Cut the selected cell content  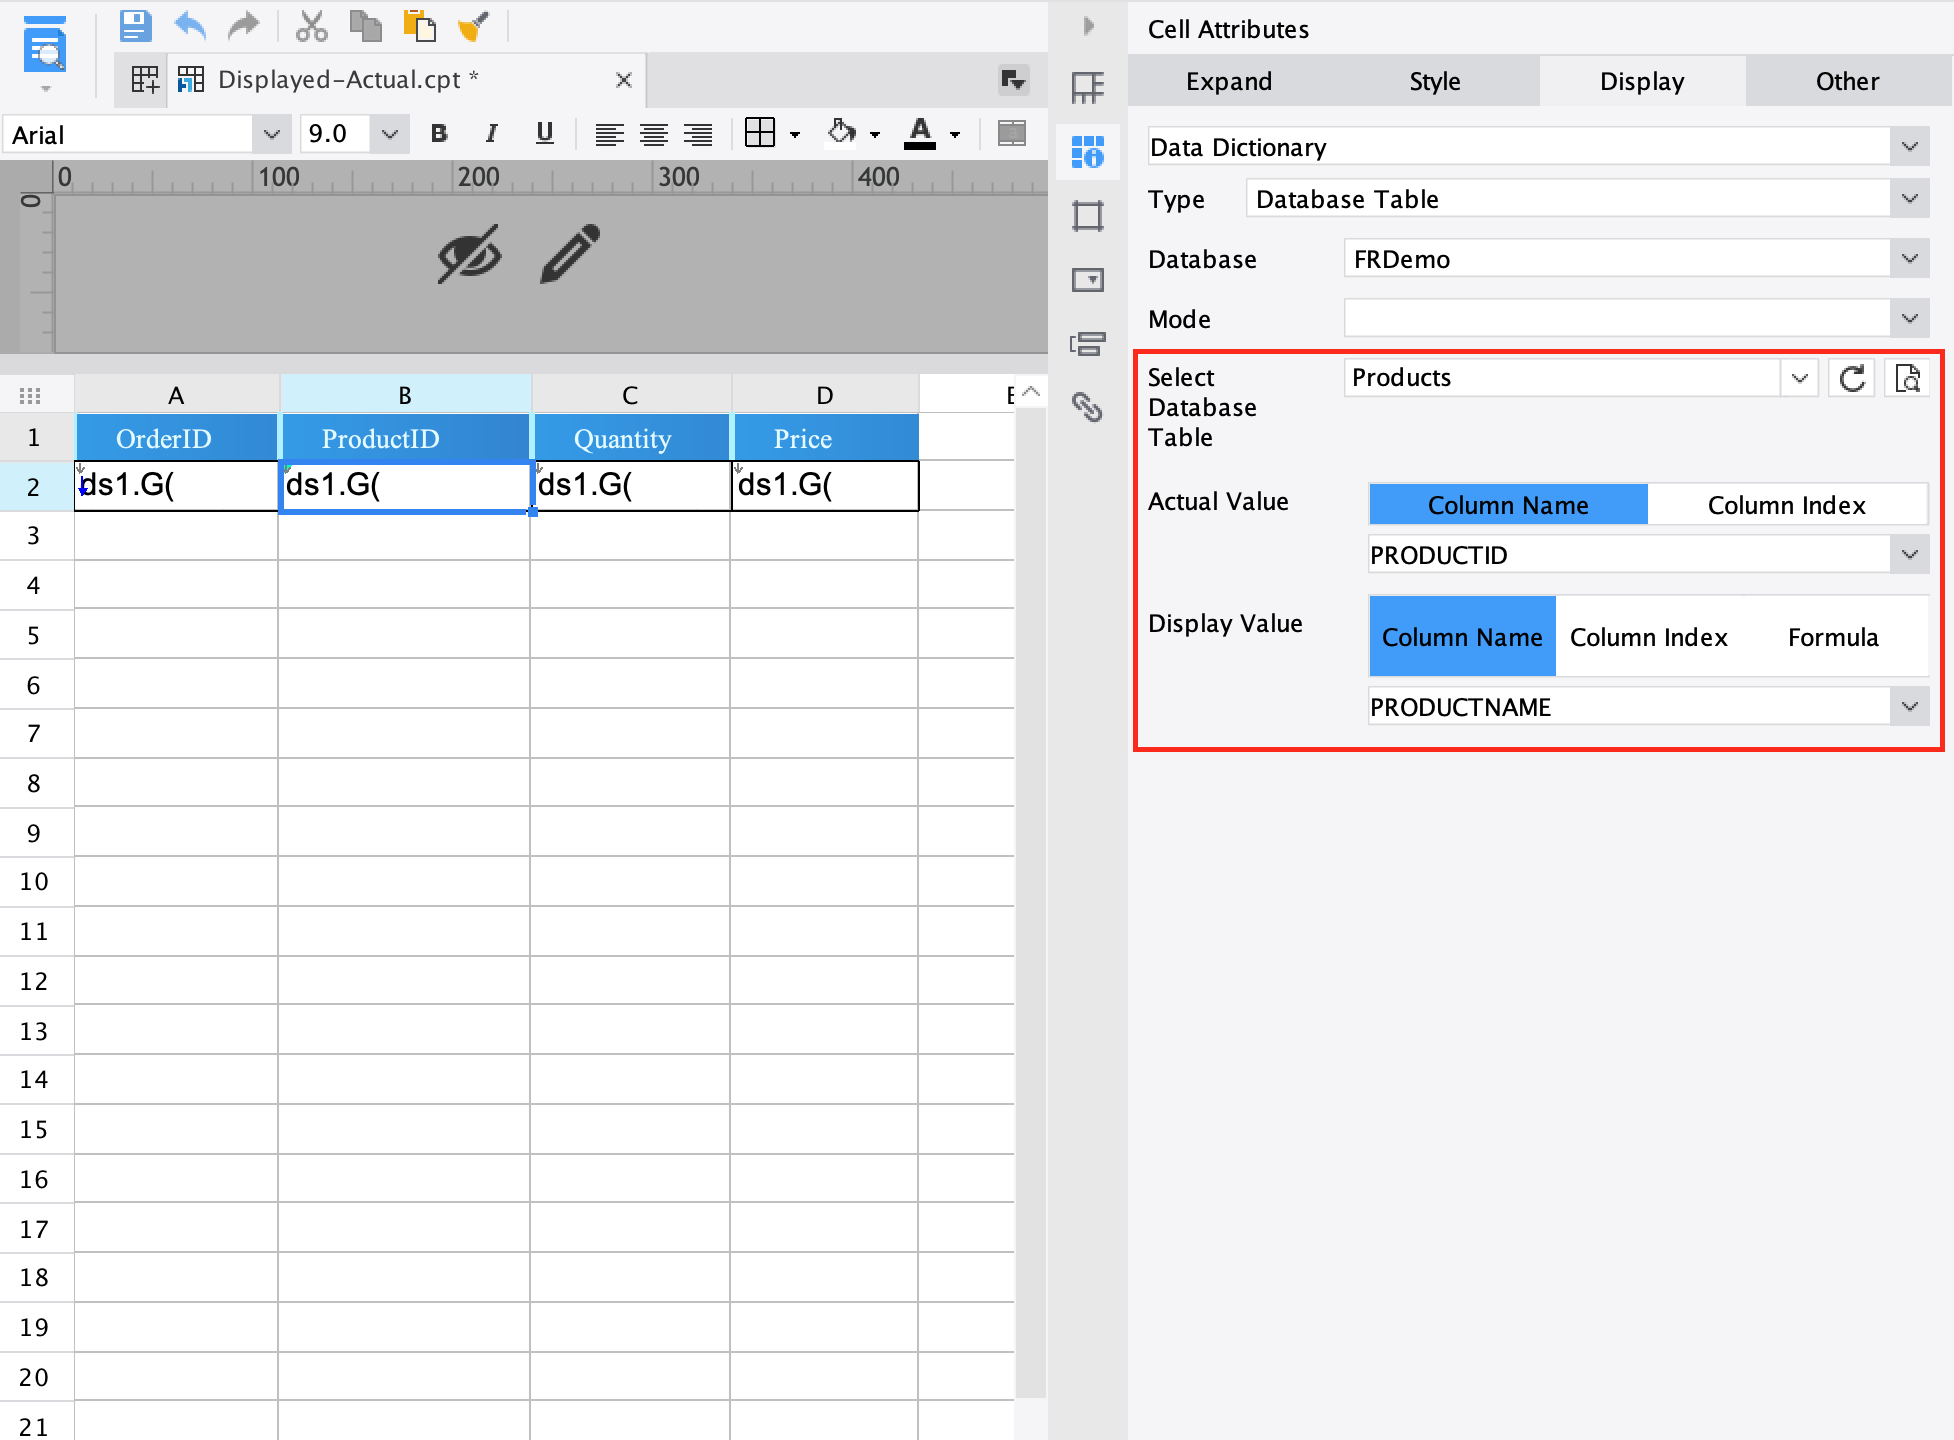click(312, 26)
